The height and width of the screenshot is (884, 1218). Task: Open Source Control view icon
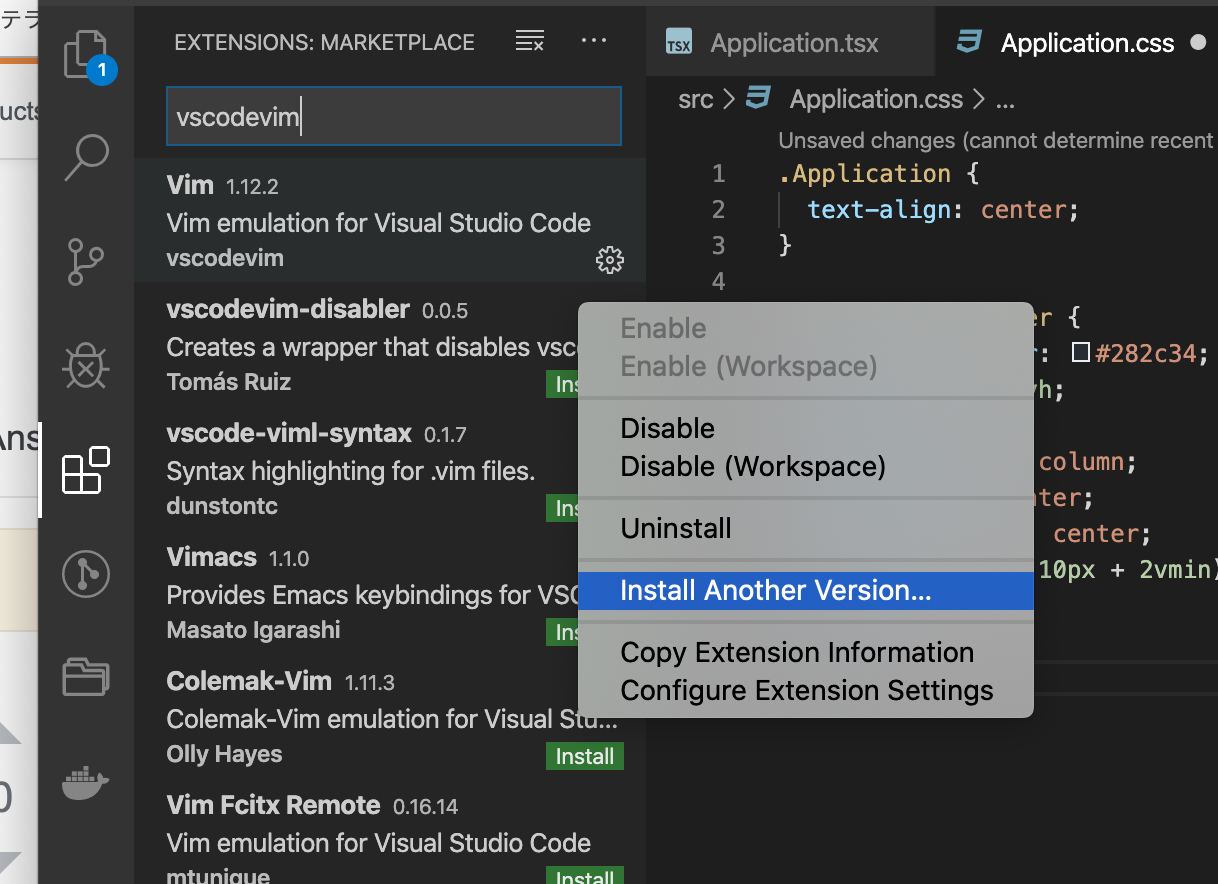click(x=86, y=263)
